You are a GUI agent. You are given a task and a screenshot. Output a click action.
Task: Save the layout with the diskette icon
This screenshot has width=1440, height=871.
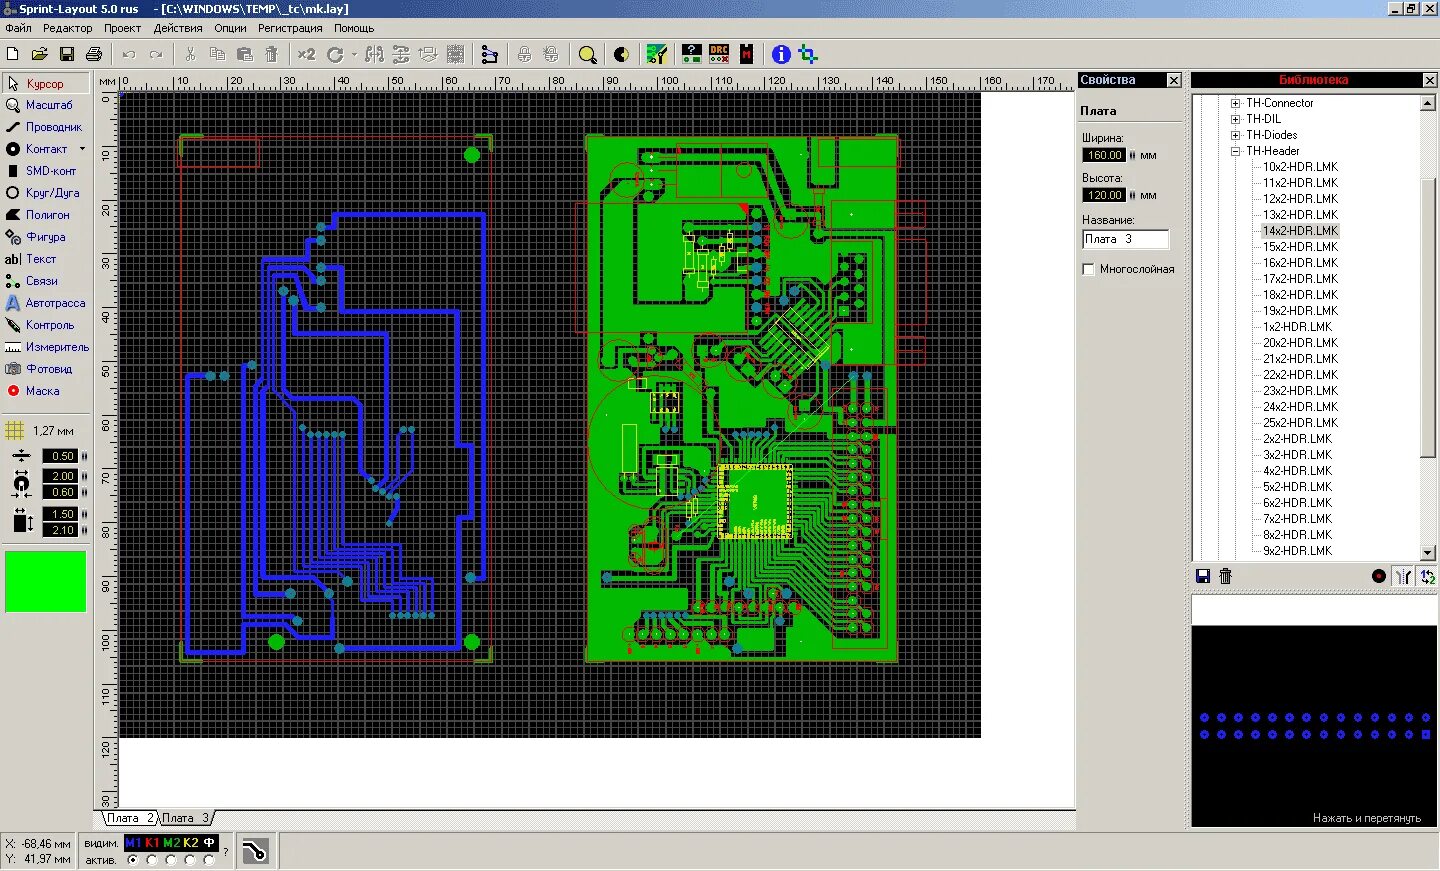coord(67,54)
